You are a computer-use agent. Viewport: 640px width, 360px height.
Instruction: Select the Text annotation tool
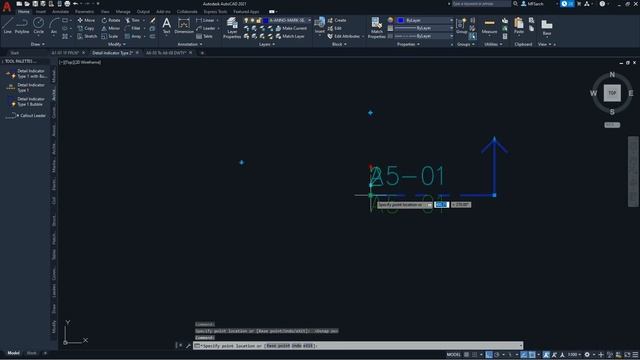[x=166, y=26]
